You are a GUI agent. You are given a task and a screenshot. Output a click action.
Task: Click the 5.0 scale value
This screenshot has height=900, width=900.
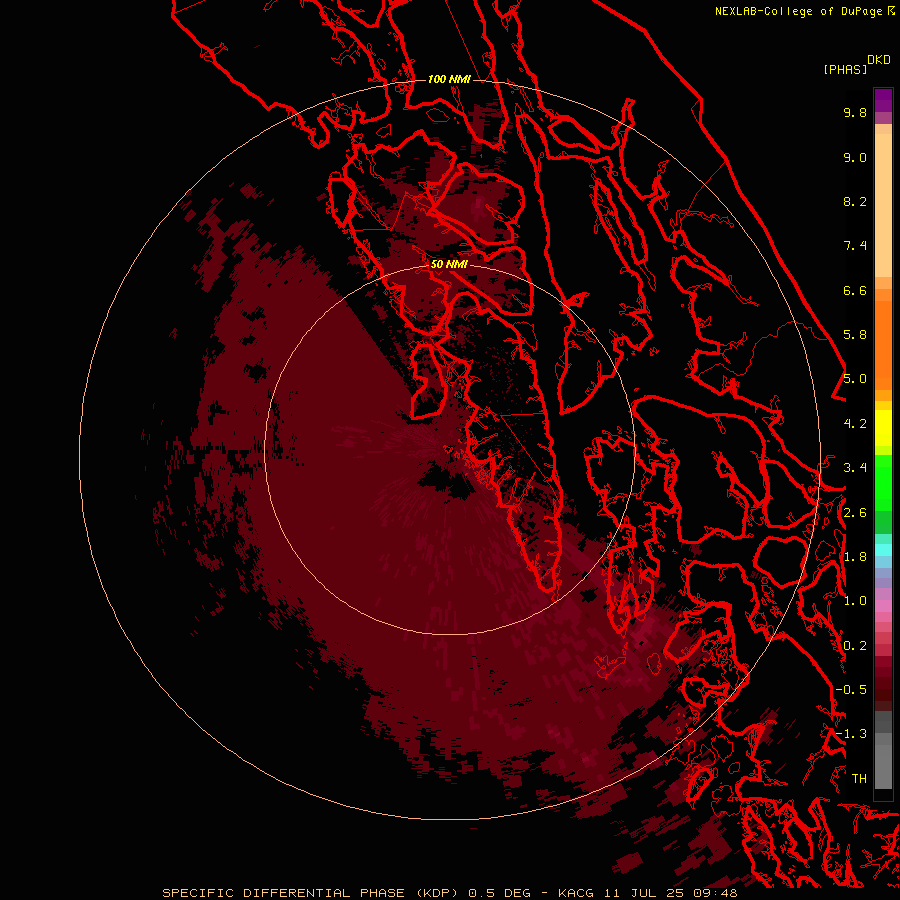855,379
